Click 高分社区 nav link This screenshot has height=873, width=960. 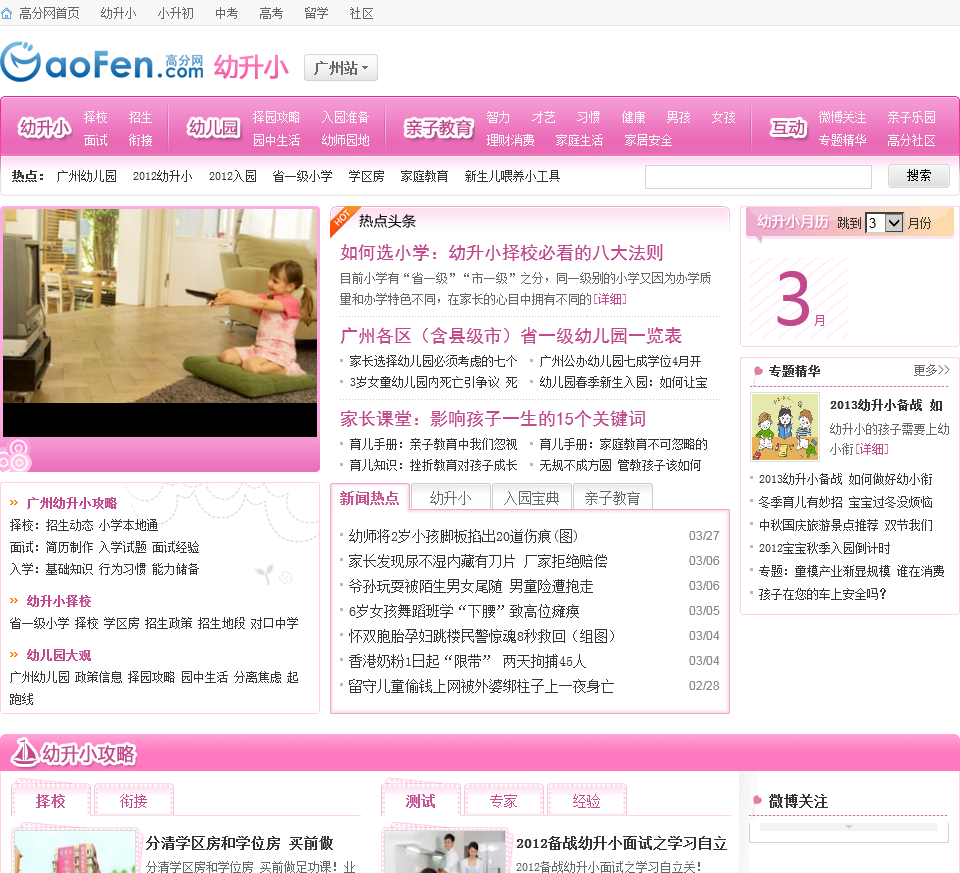pyautogui.click(x=912, y=140)
